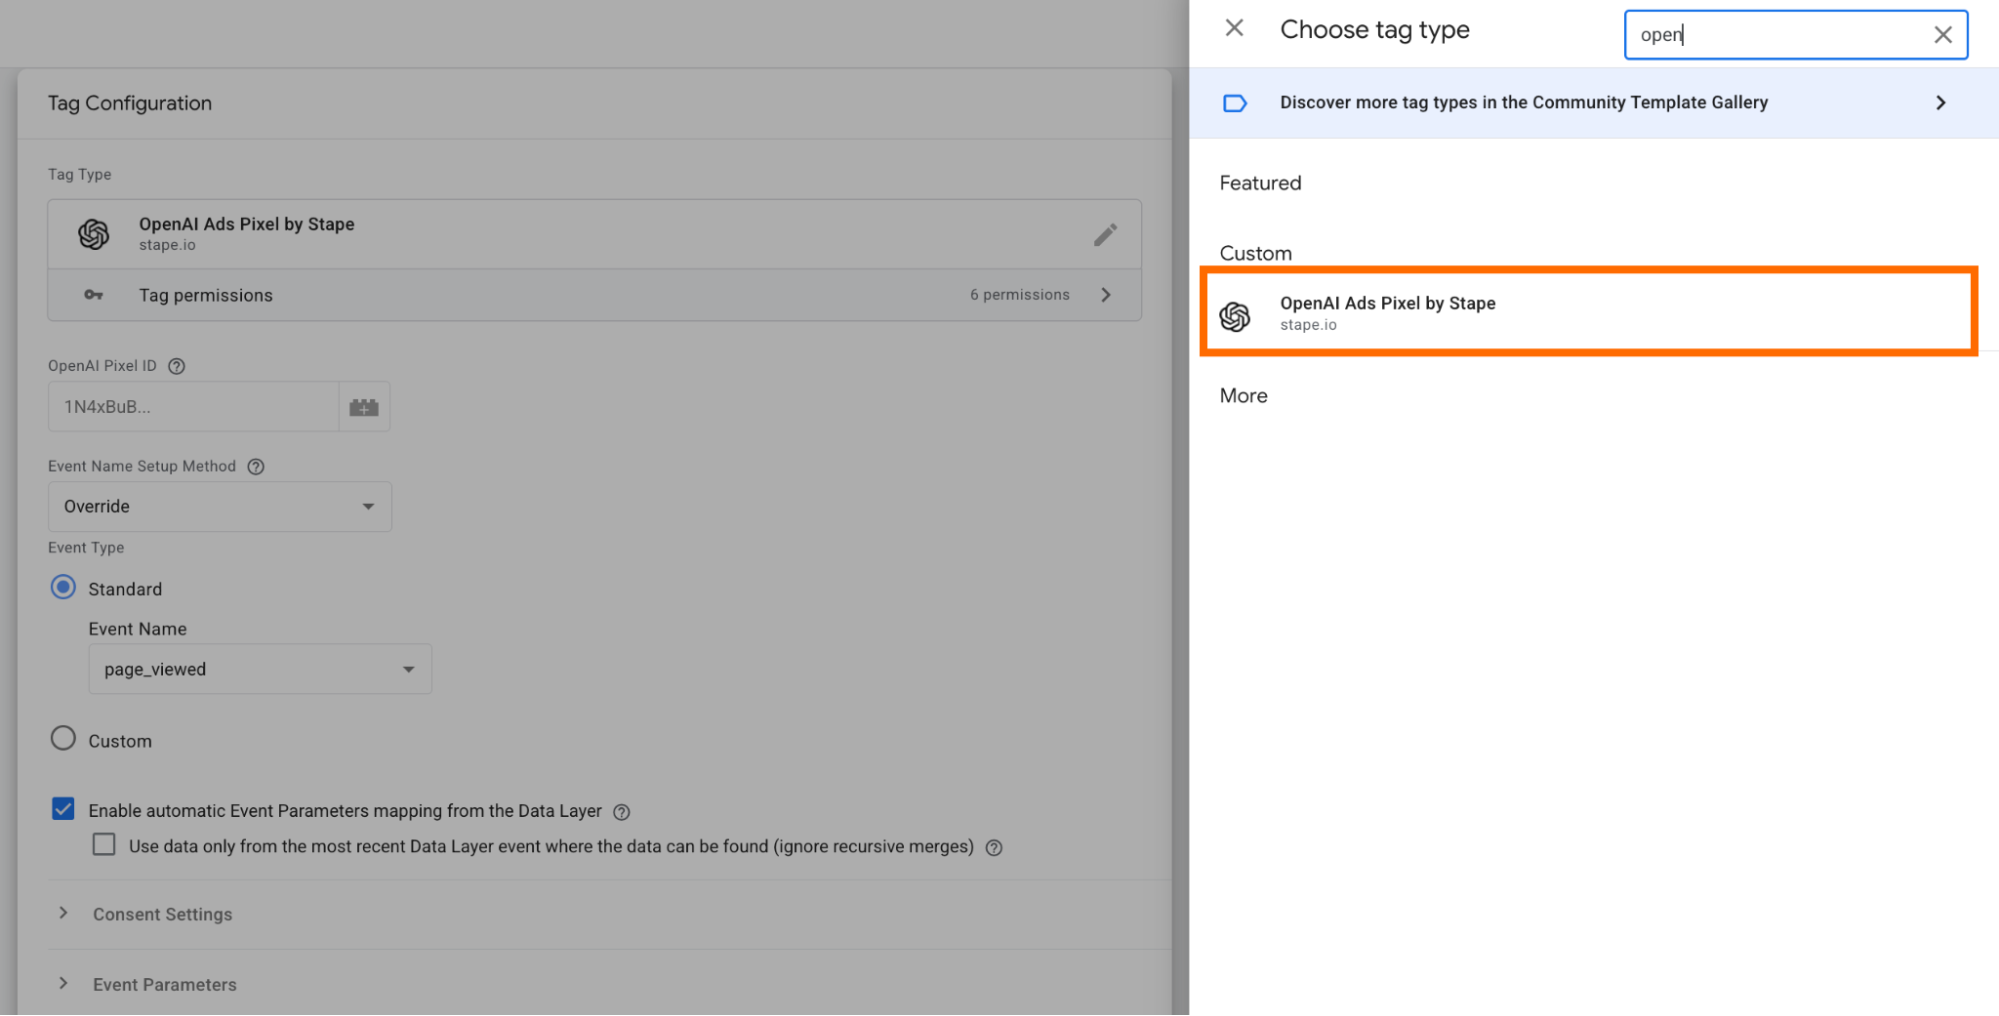Expand the 6 permissions arrow

[x=1106, y=295]
